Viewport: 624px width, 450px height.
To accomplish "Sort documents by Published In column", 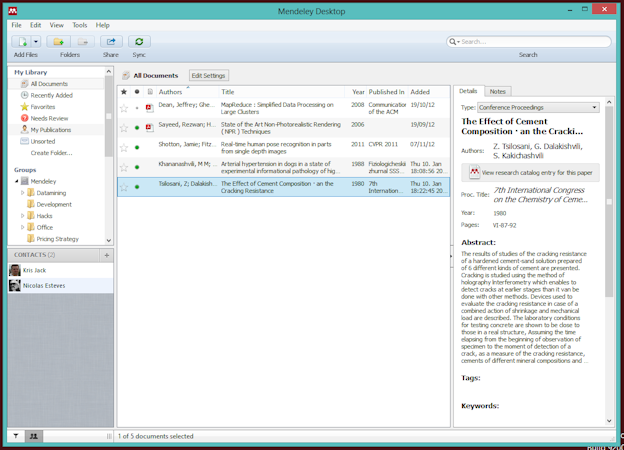I will pos(387,92).
